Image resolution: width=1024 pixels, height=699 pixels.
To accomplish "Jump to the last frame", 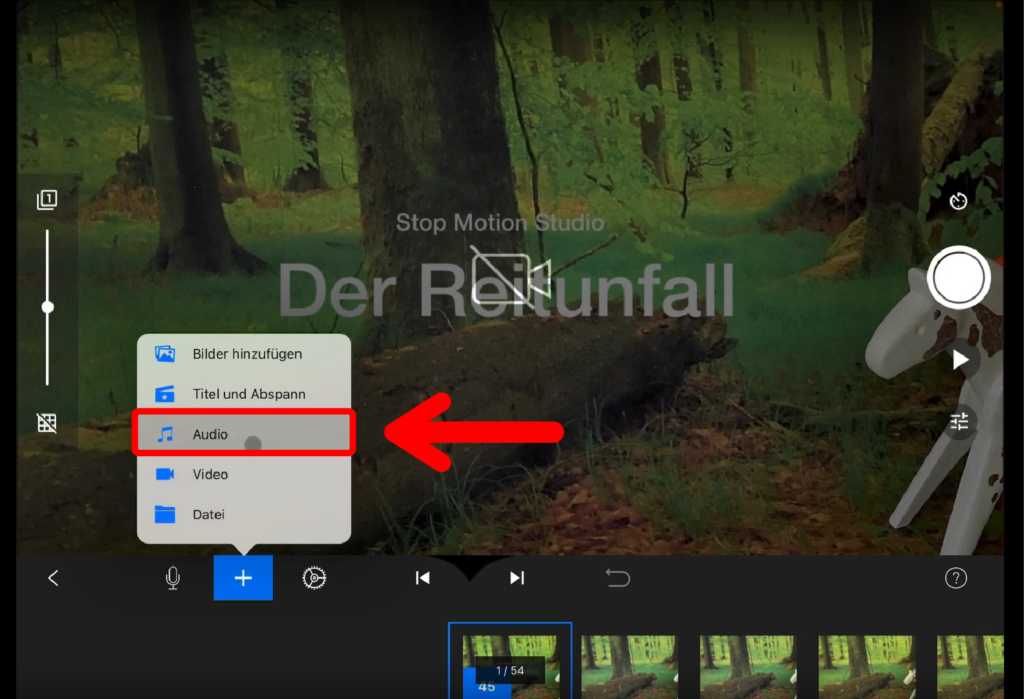I will pos(517,578).
